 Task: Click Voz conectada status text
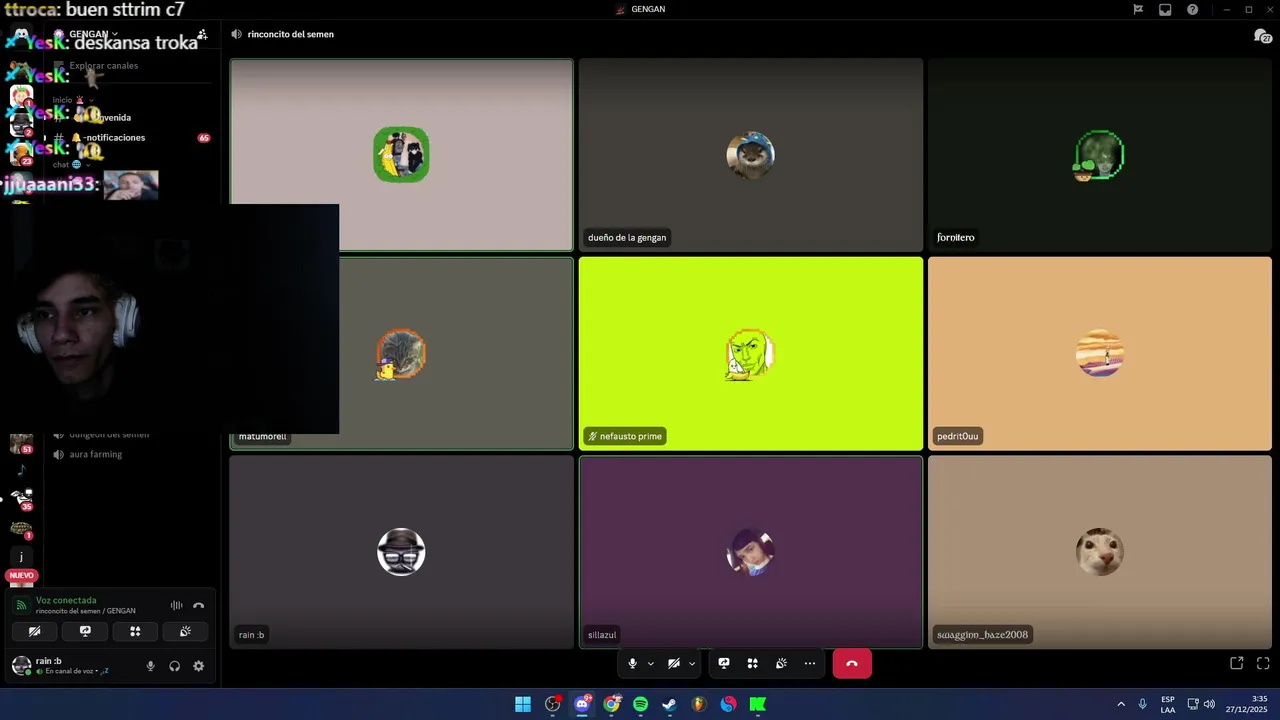(x=66, y=600)
